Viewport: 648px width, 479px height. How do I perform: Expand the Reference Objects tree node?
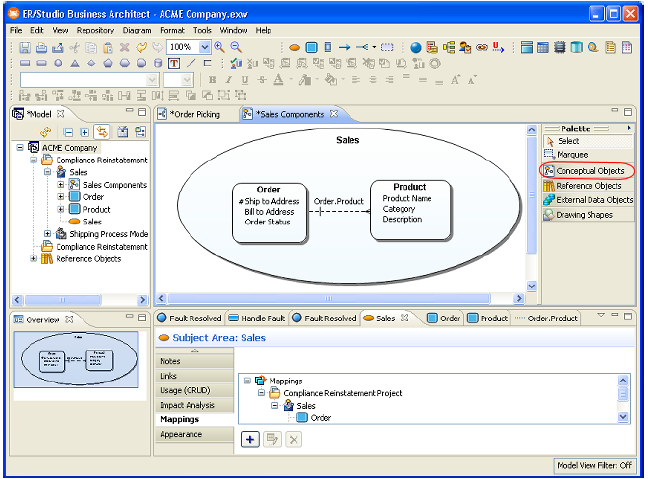(34, 259)
